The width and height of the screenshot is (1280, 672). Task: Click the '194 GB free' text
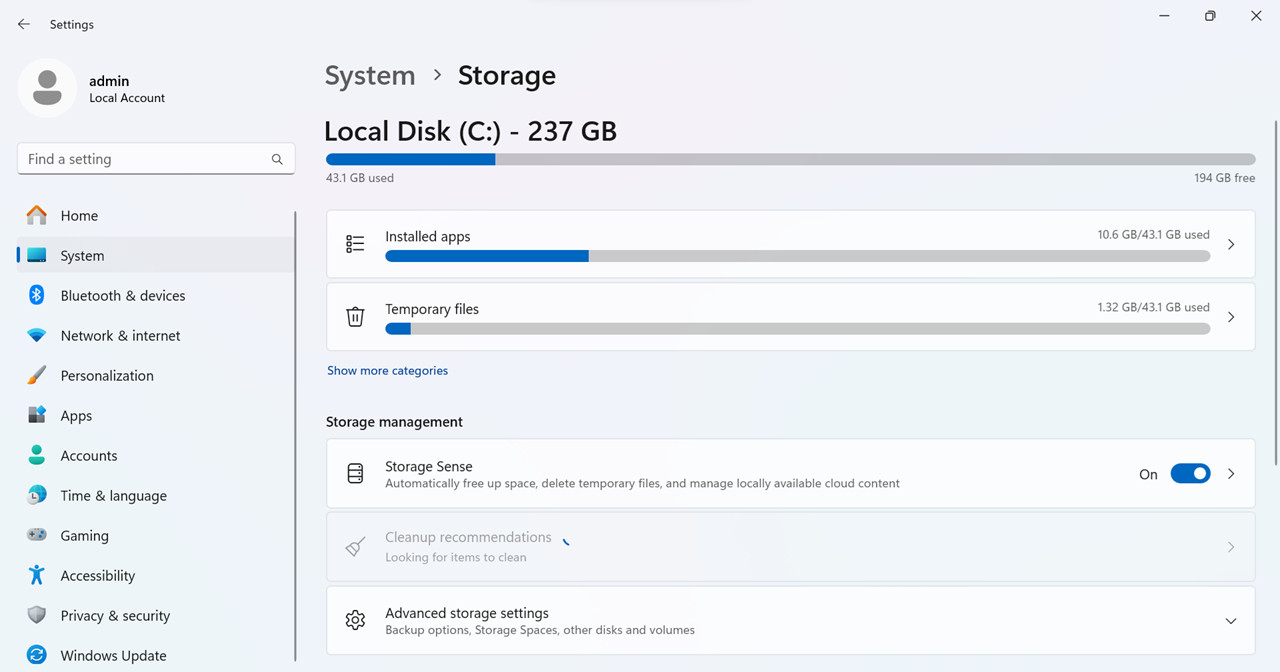tap(1224, 178)
